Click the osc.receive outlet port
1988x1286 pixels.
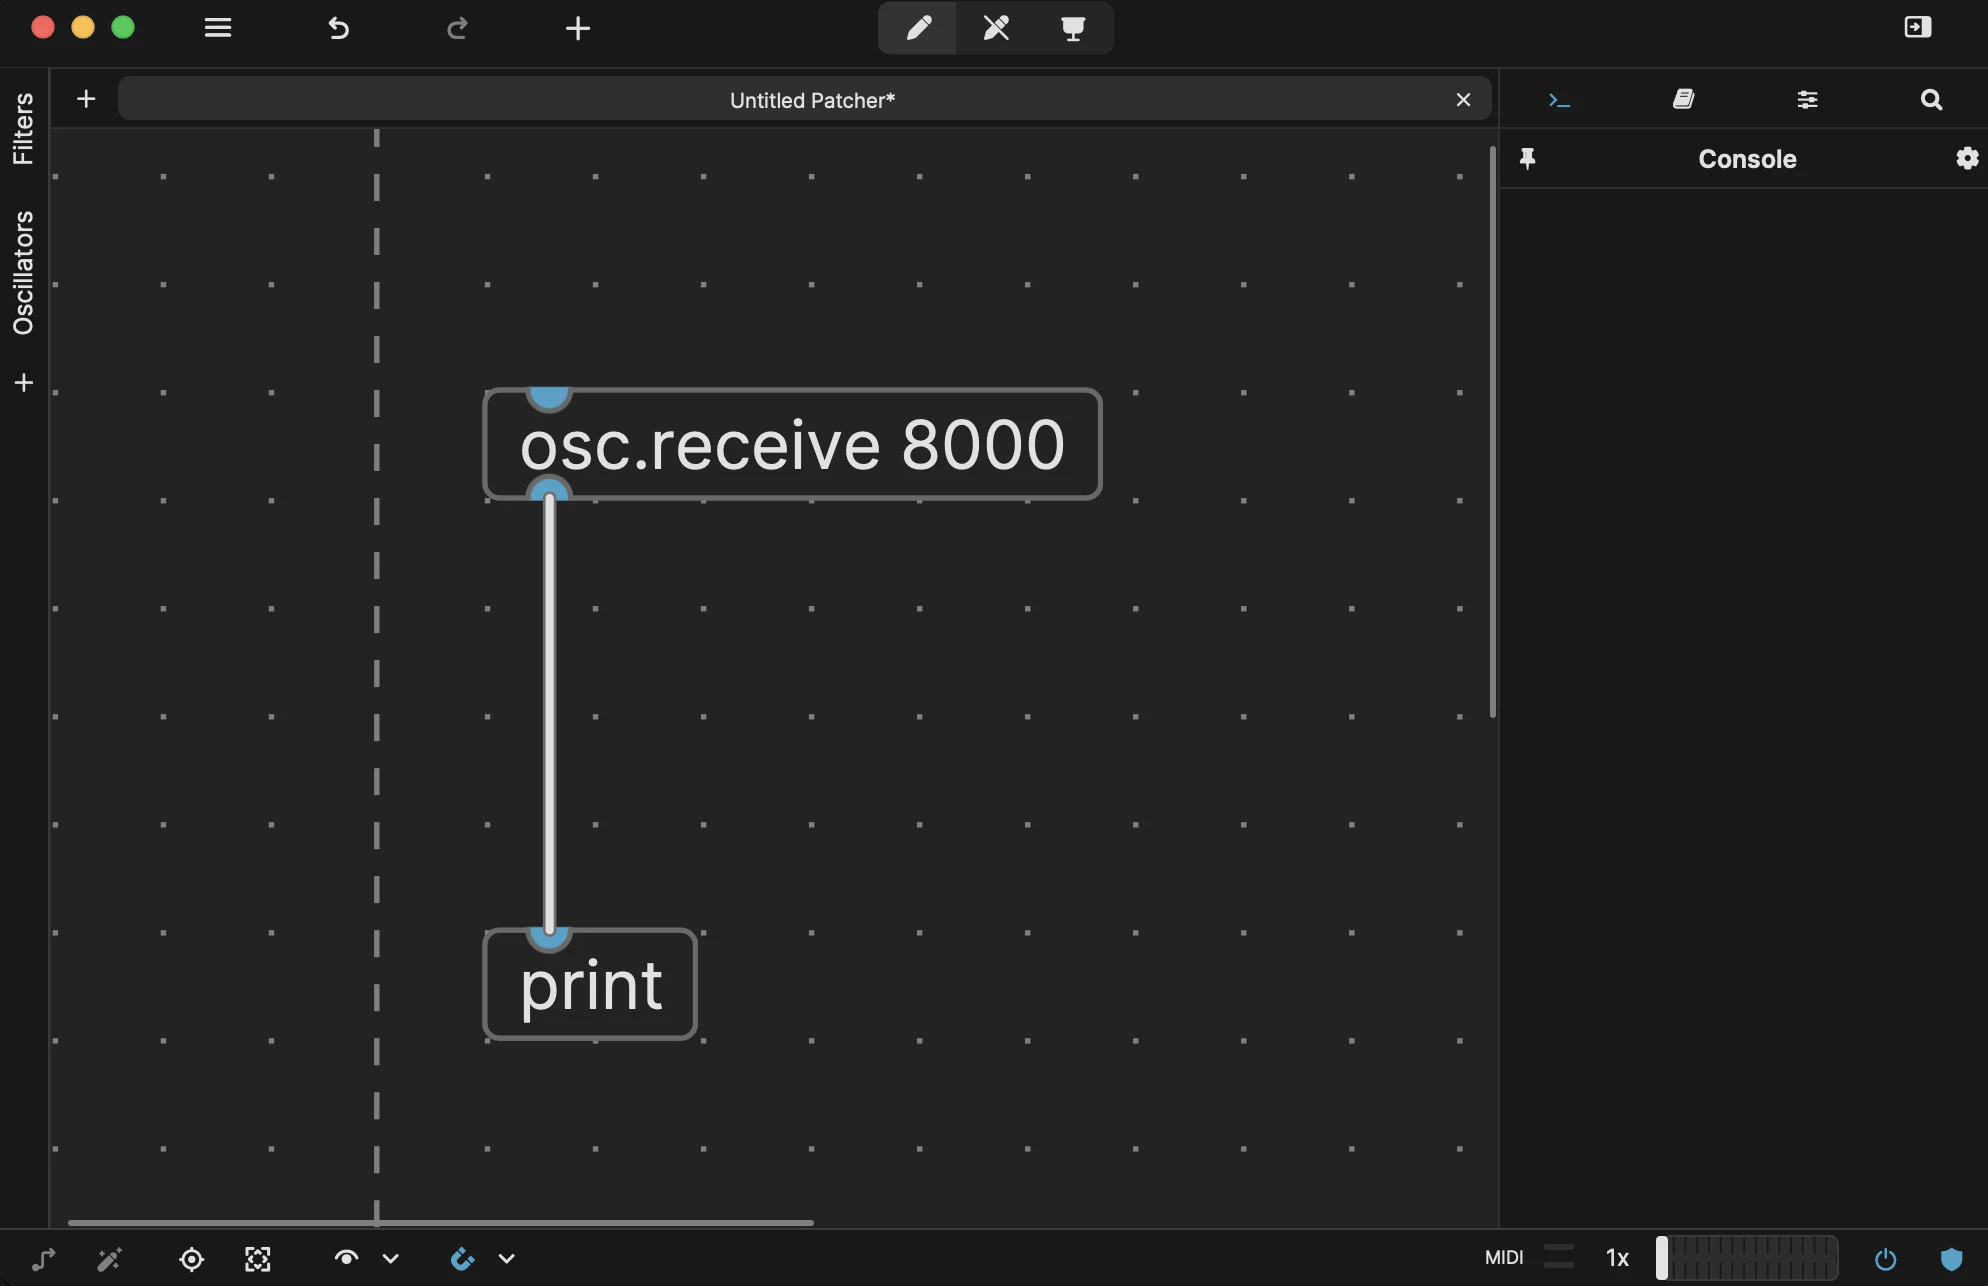549,489
